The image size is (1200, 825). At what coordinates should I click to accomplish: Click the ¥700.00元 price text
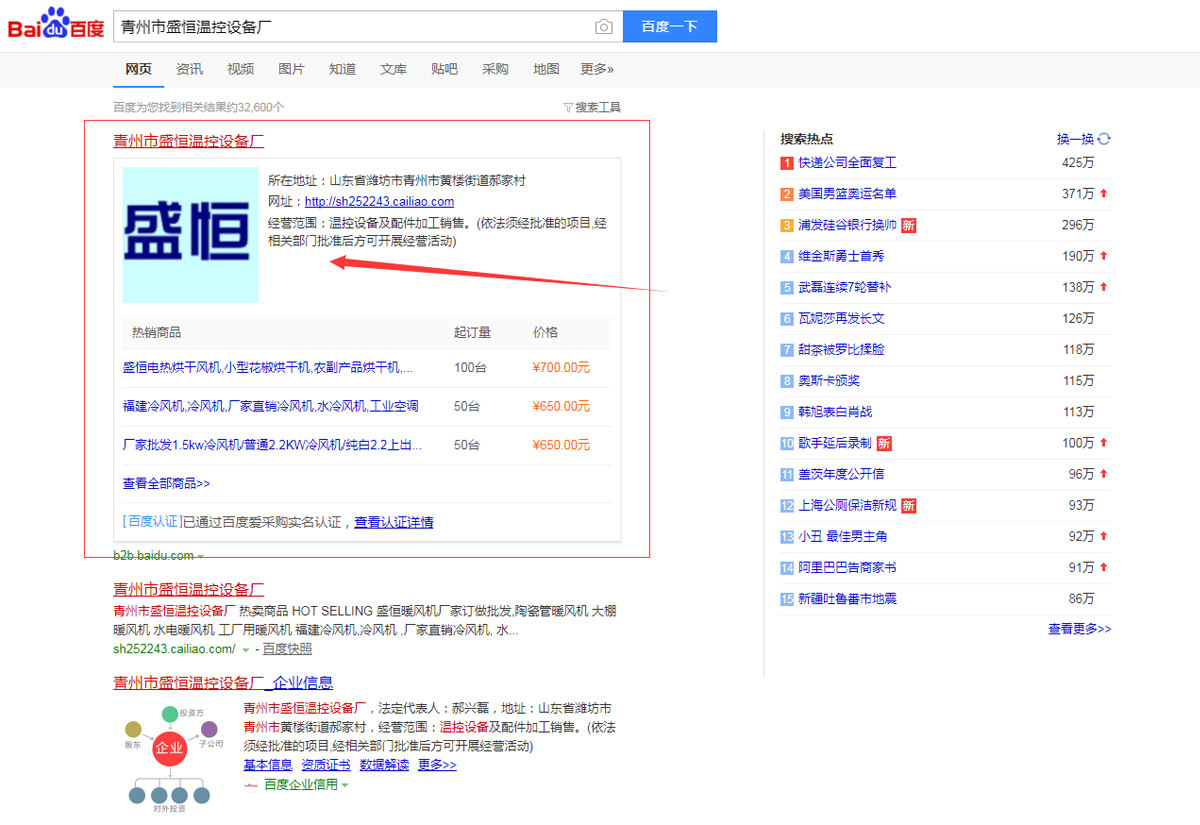(x=561, y=367)
